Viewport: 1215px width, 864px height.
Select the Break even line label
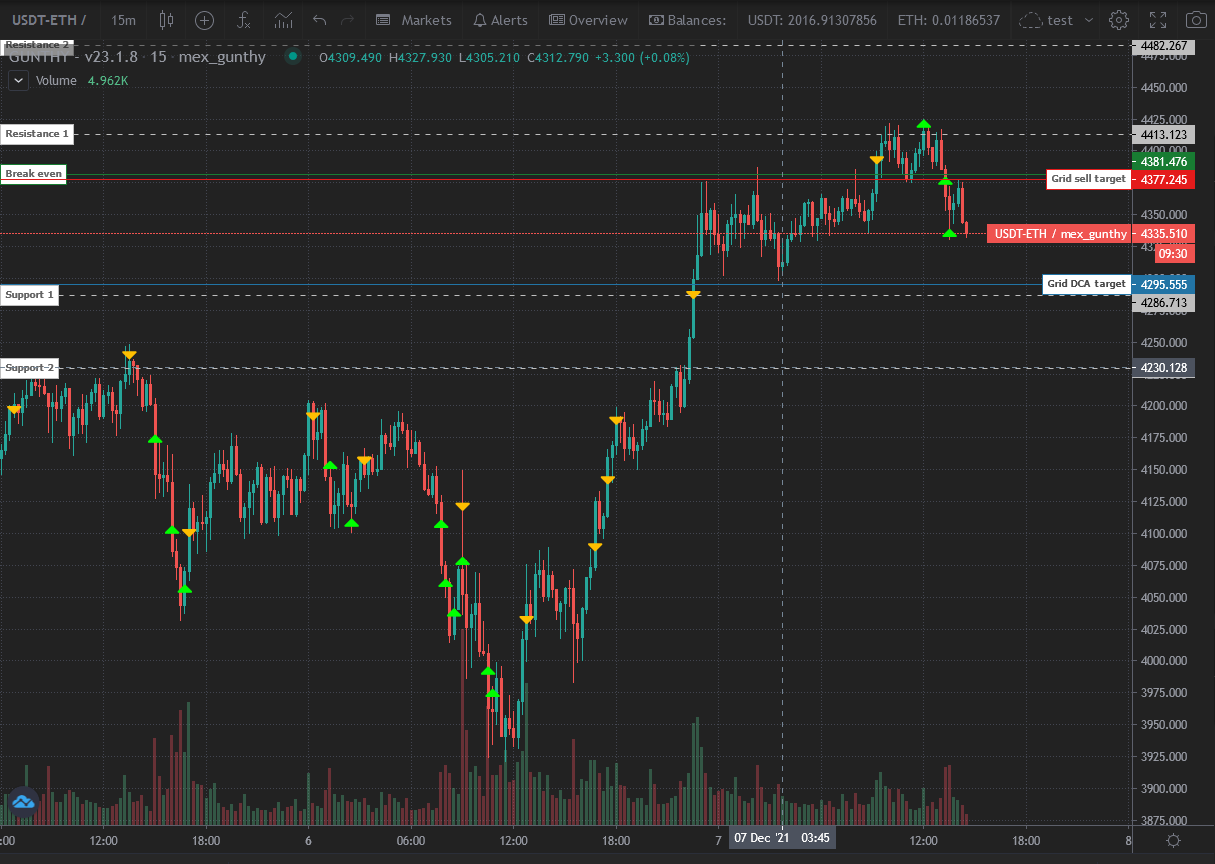(34, 174)
